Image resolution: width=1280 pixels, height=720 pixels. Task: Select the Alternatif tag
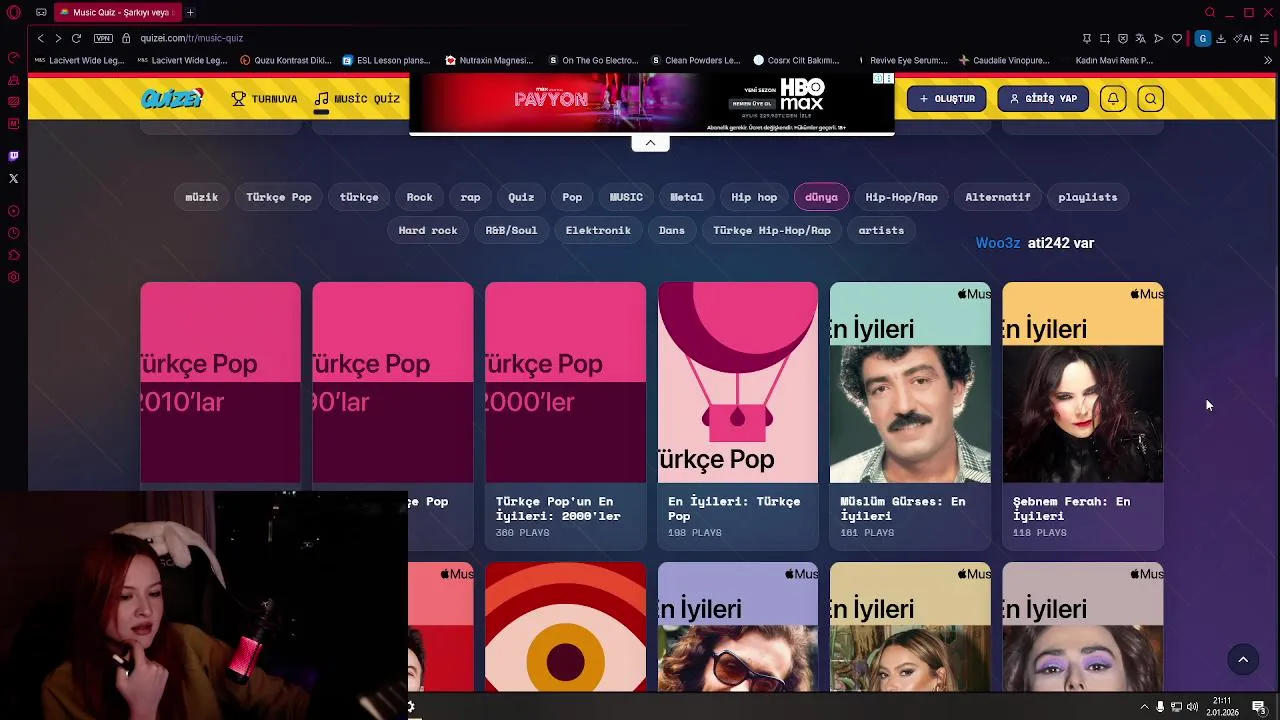click(x=997, y=197)
